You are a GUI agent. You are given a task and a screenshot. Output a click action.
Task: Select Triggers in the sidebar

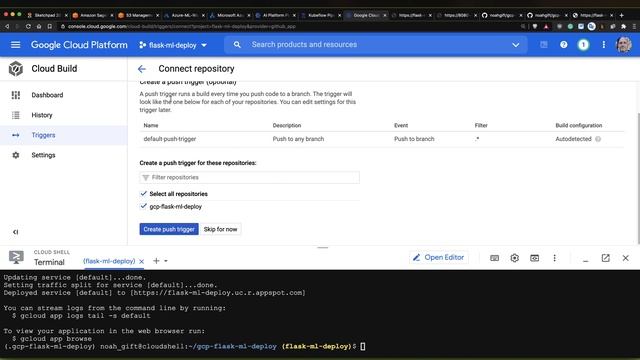pos(43,135)
